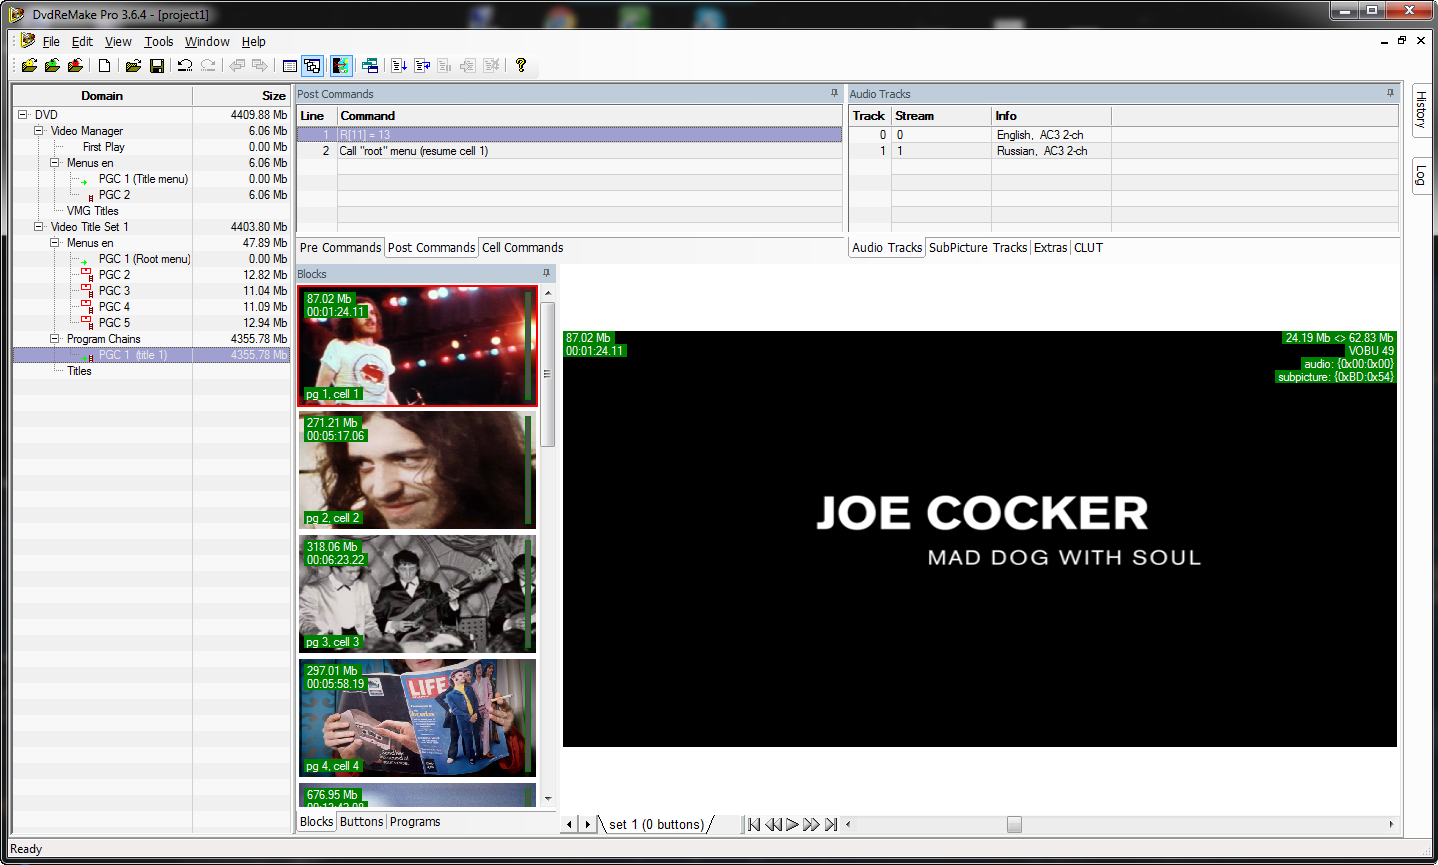Click the red-dot DVD folder icon
The height and width of the screenshot is (865, 1438).
tap(75, 65)
